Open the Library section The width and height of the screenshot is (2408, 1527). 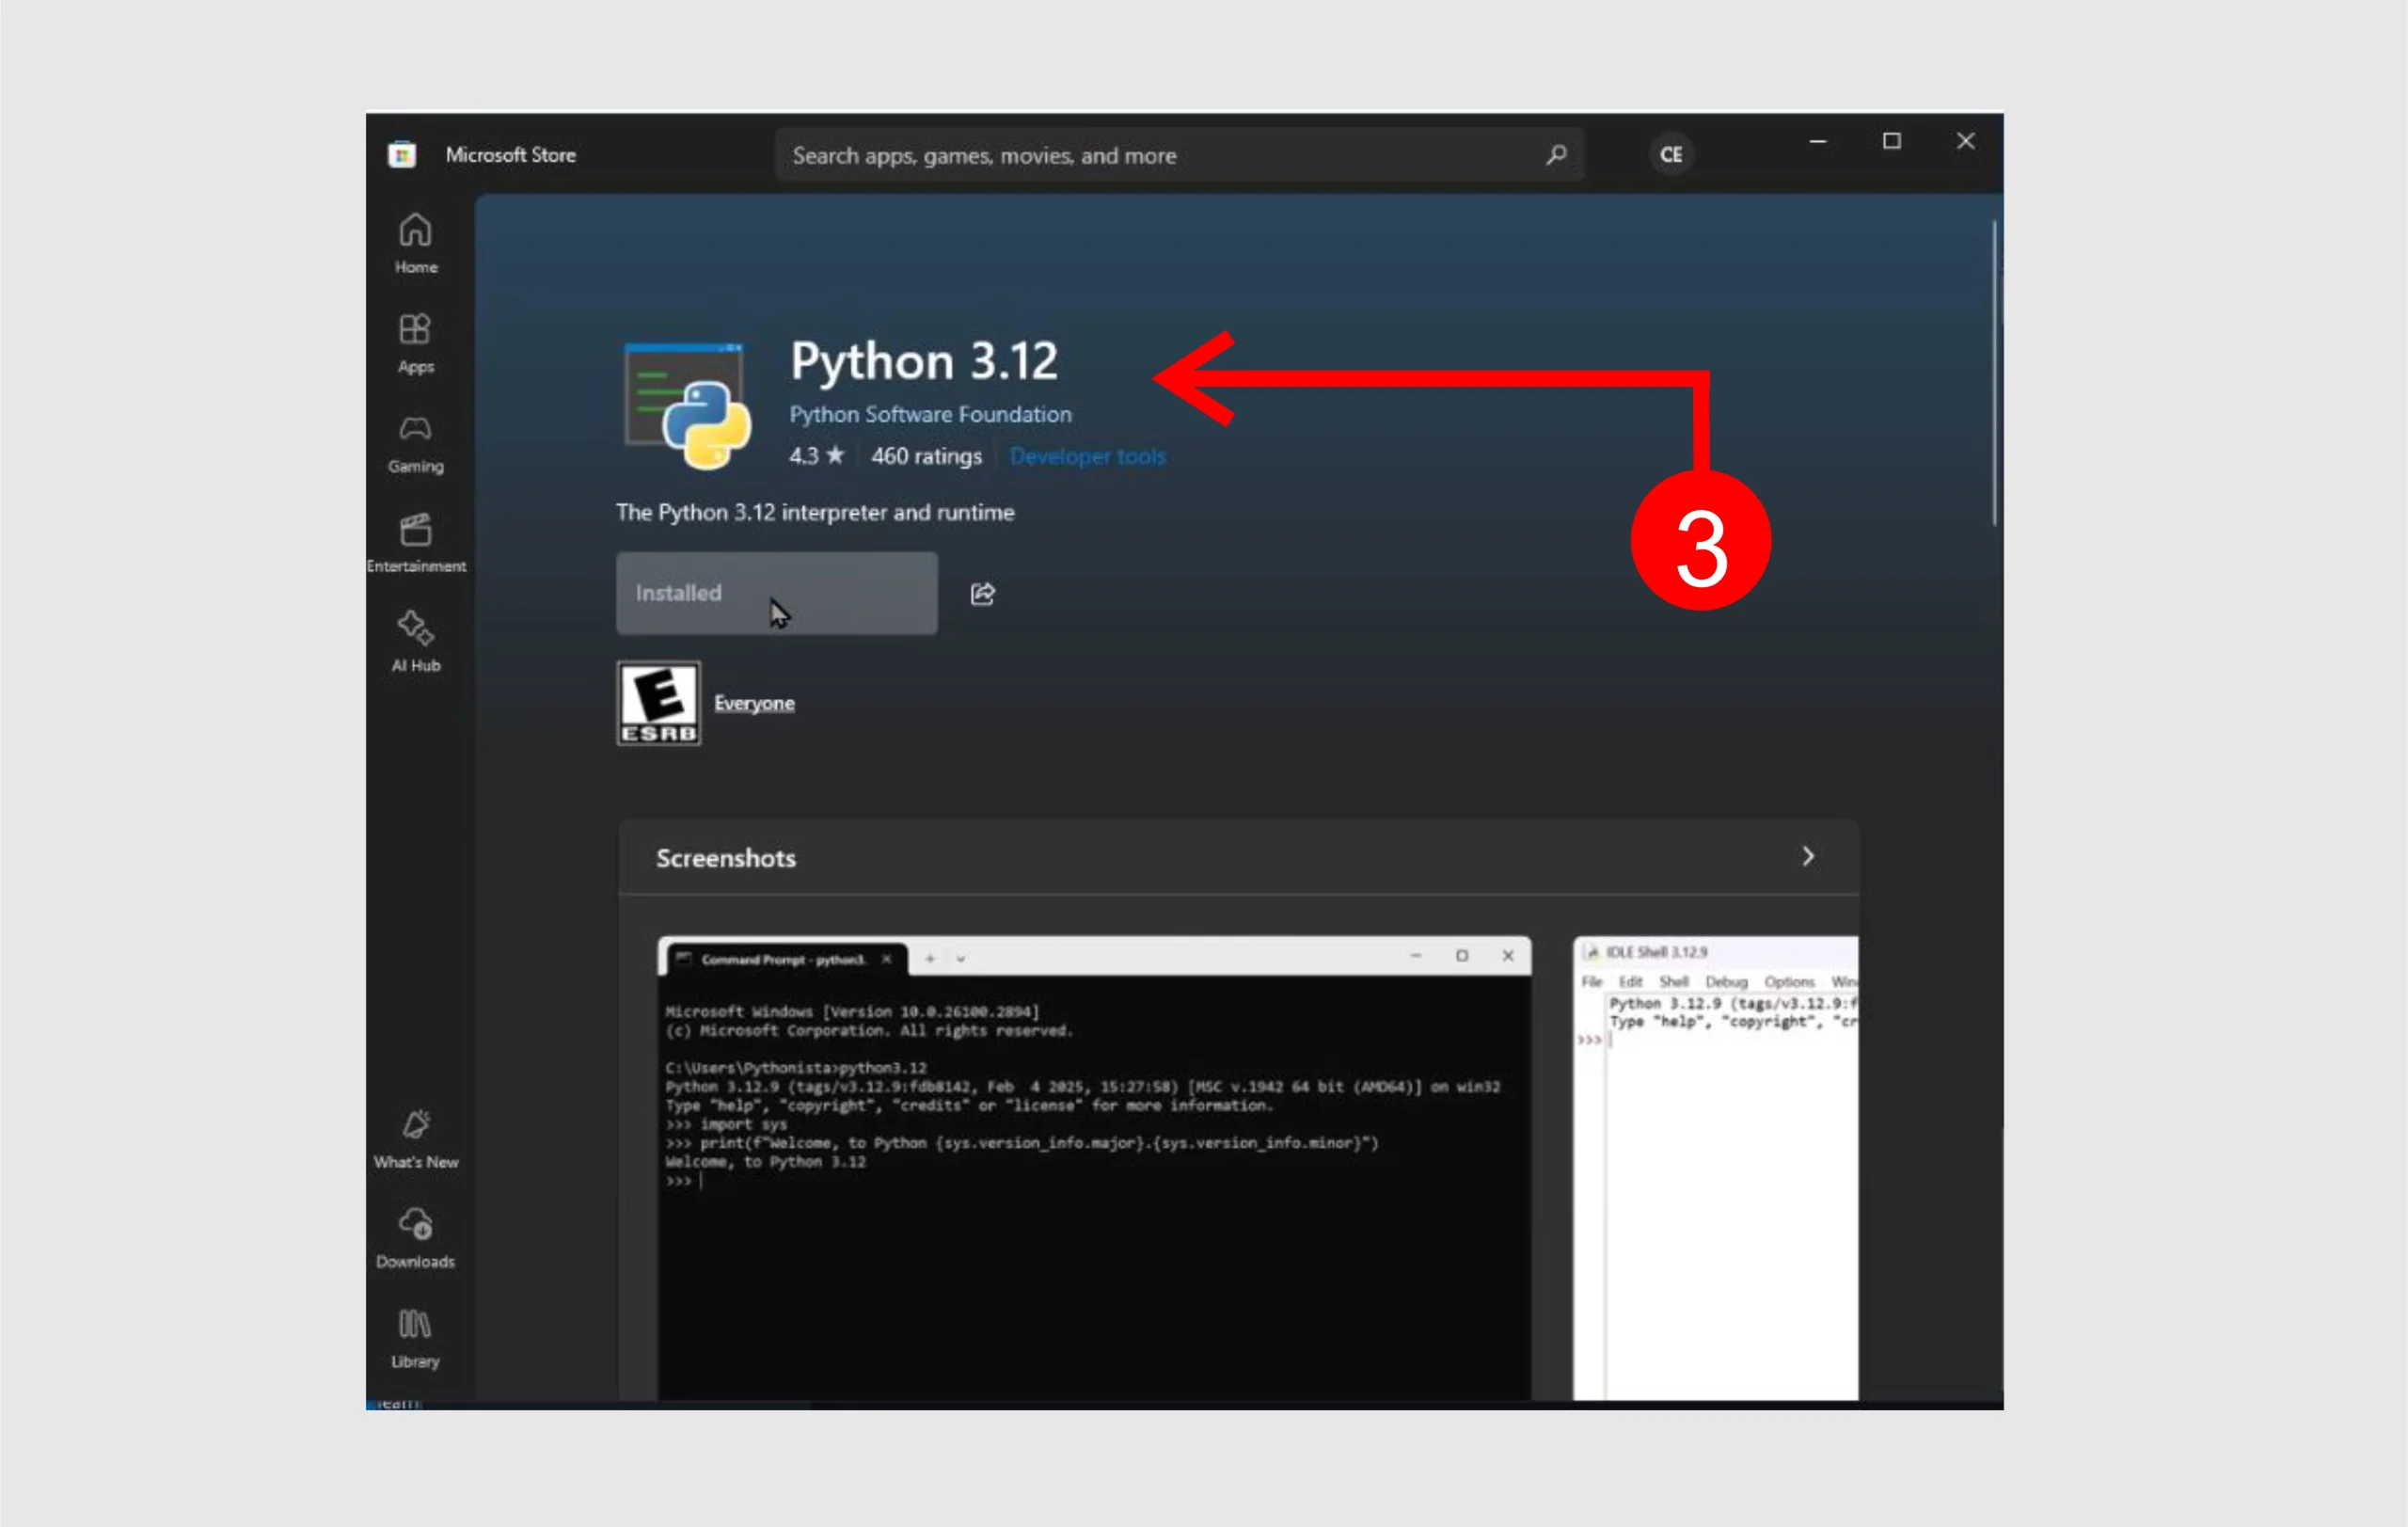[415, 1338]
